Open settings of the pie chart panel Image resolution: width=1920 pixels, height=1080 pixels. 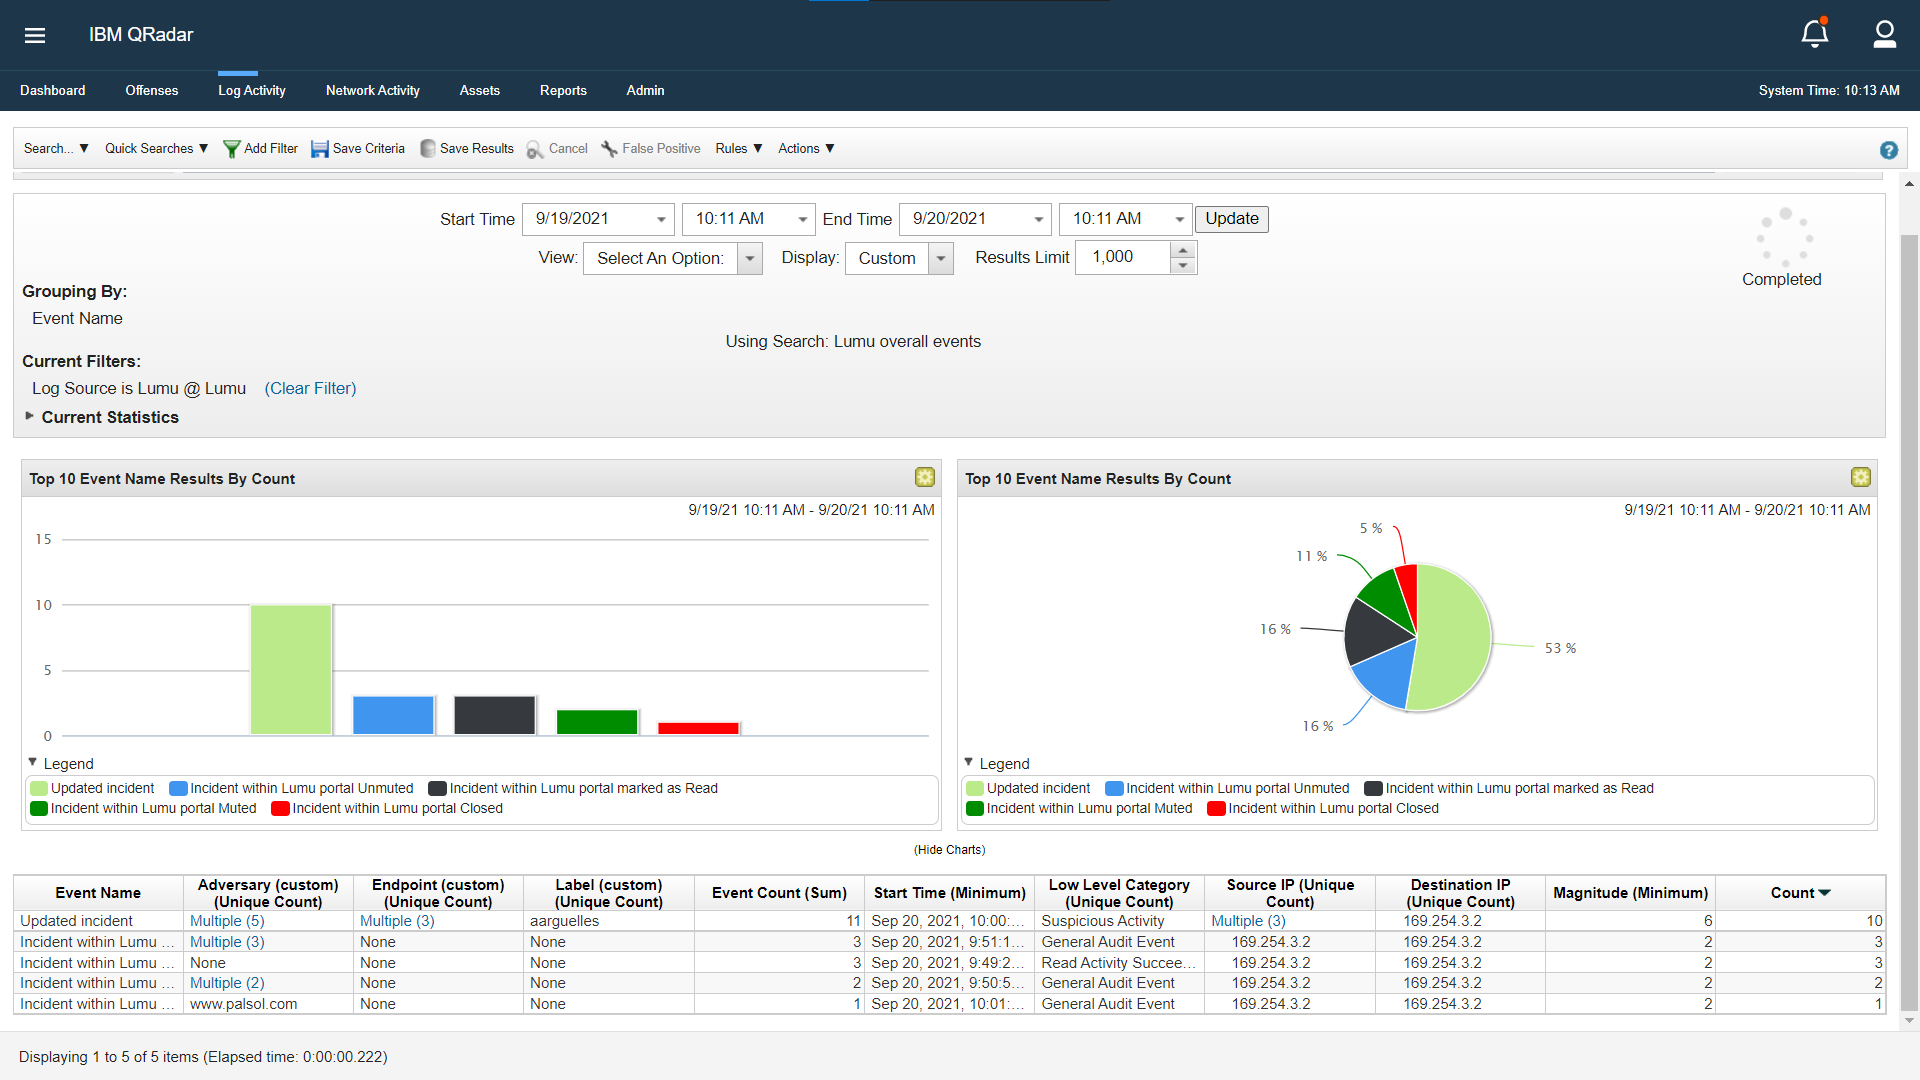[x=1861, y=477]
